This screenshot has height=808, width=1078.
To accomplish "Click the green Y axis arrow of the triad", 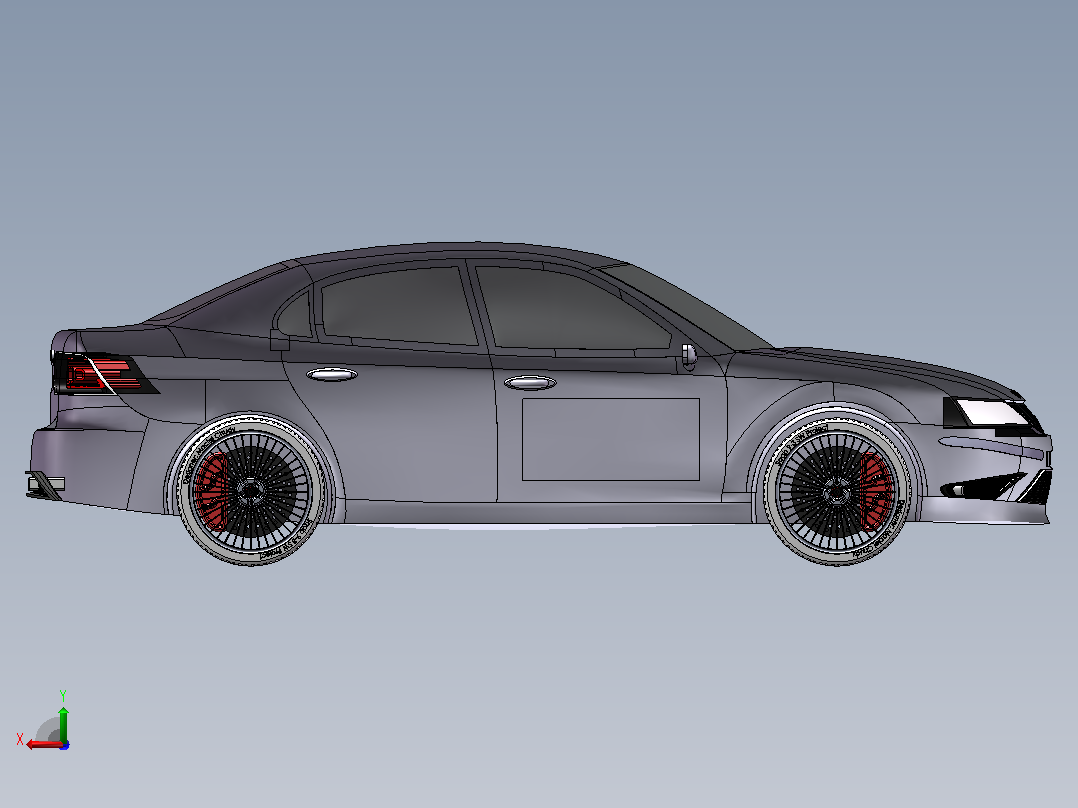I will click(63, 723).
